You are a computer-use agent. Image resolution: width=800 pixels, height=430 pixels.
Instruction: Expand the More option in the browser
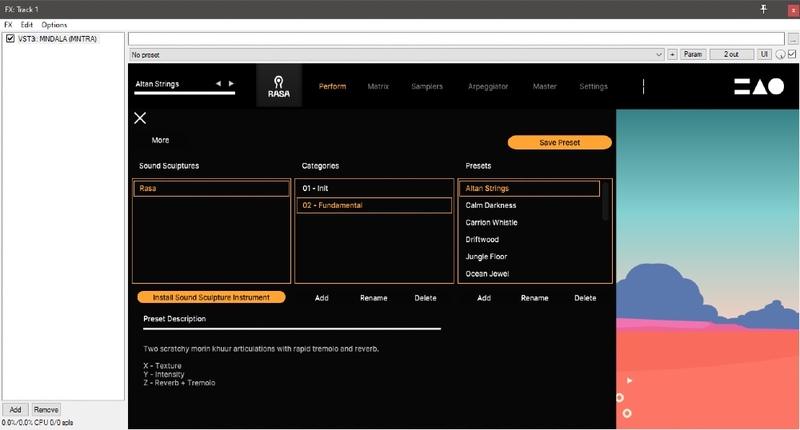point(160,141)
